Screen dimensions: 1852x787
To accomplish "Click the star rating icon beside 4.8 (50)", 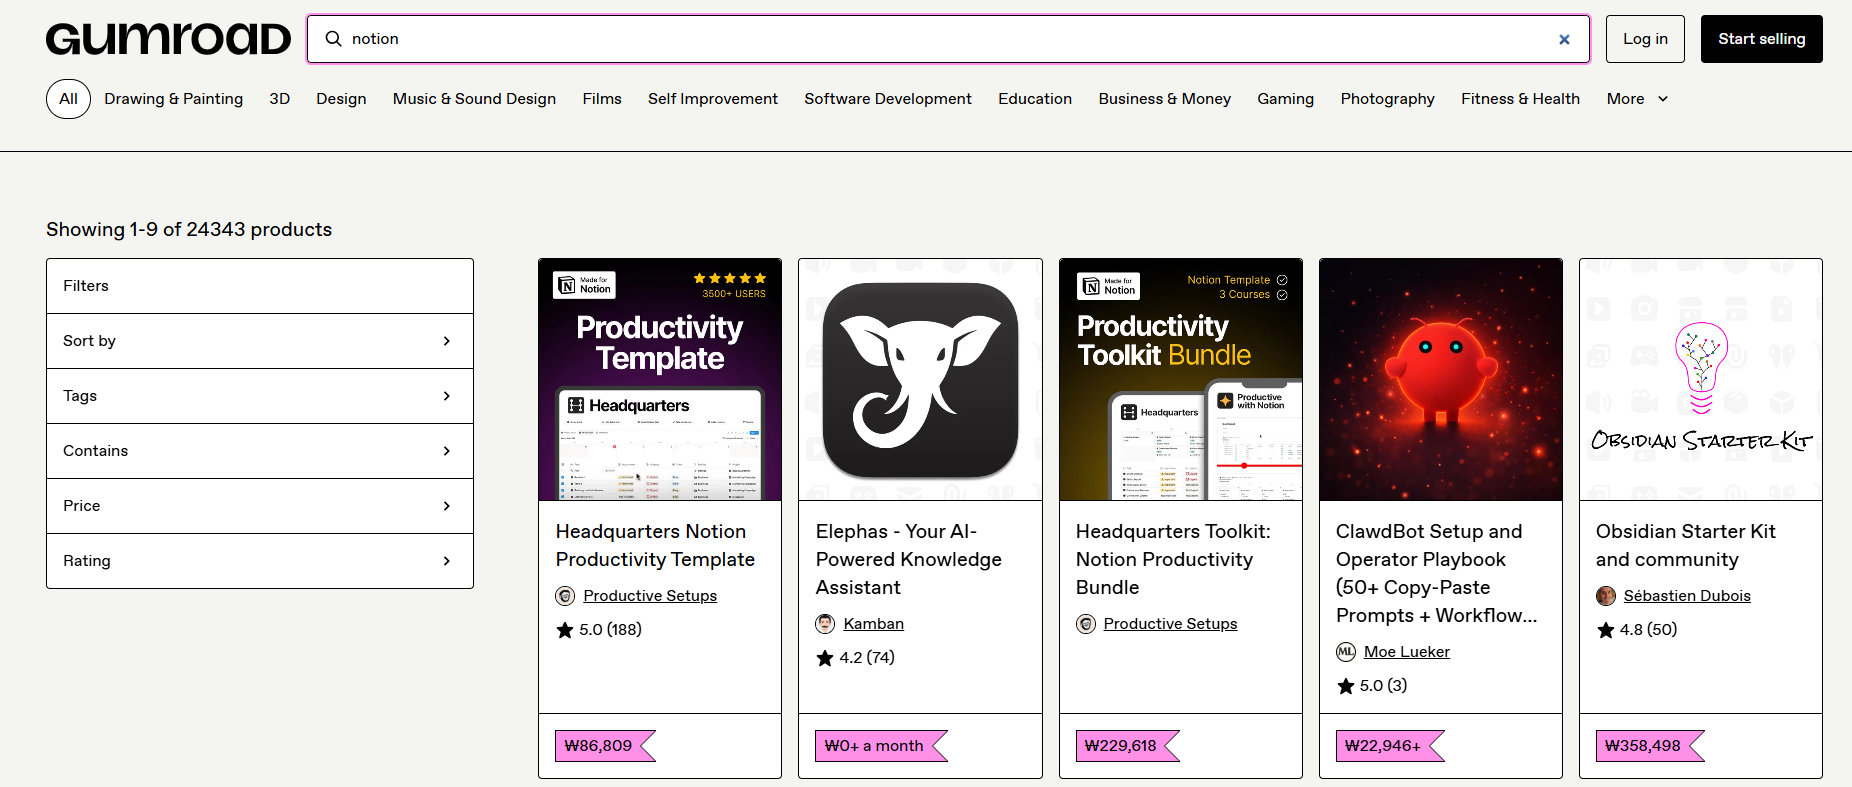I will [x=1606, y=630].
